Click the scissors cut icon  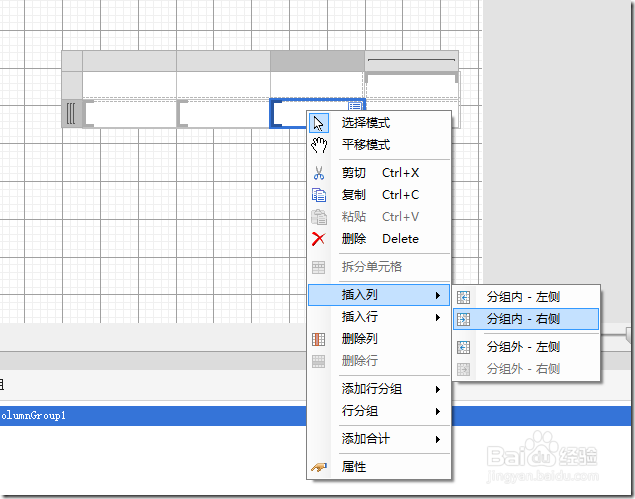tap(319, 173)
